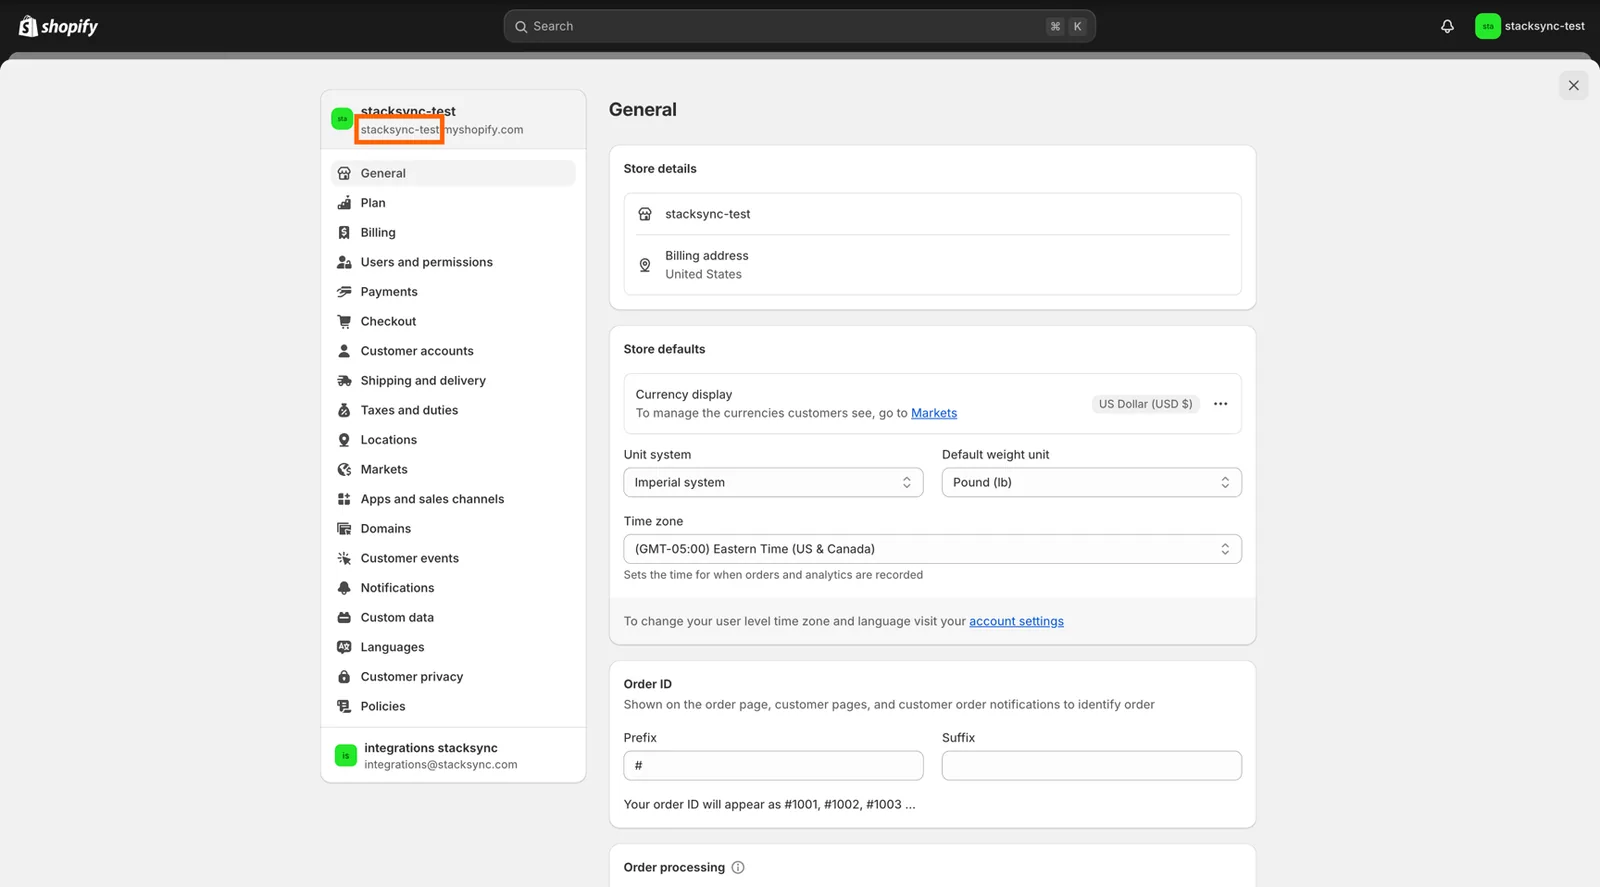Click the Checkout cart icon
This screenshot has height=887, width=1600.
(344, 321)
